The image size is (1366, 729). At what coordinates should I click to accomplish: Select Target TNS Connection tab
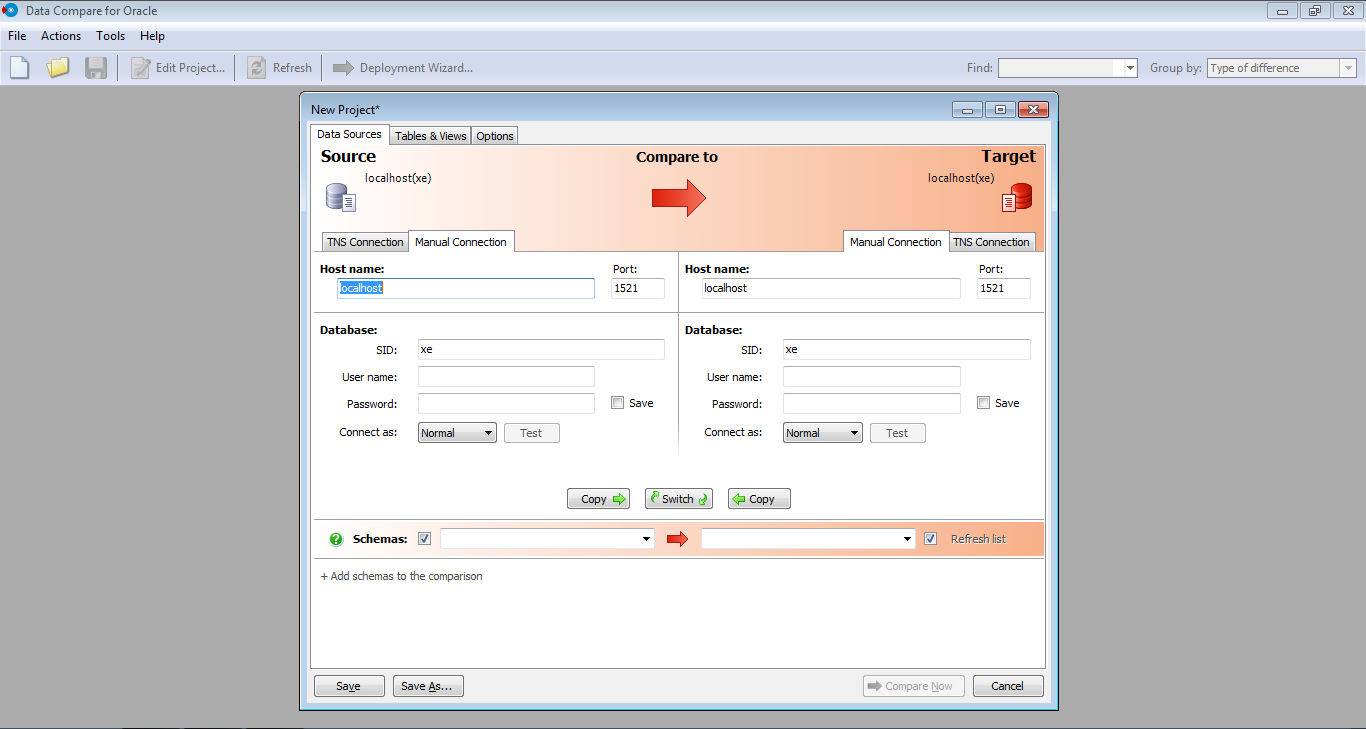(991, 242)
